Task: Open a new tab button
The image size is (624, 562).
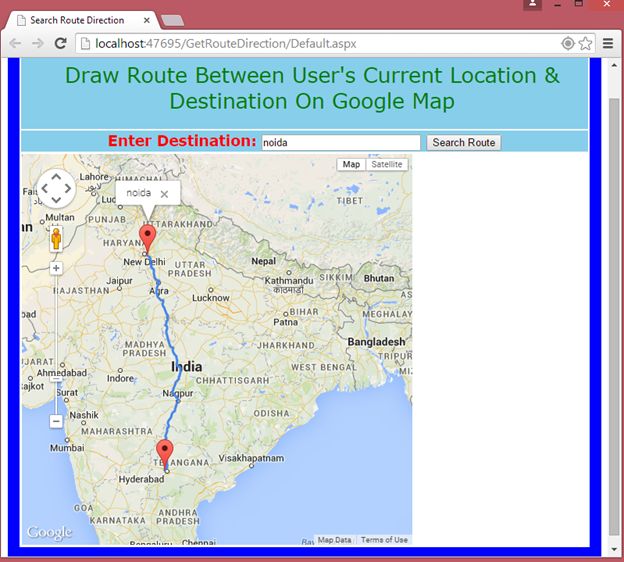Action: (x=172, y=20)
